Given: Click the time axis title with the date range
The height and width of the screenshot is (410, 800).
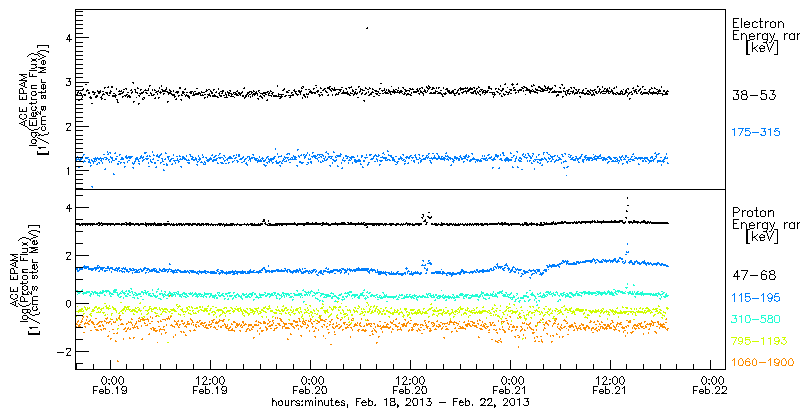Looking at the screenshot, I should tap(400, 402).
